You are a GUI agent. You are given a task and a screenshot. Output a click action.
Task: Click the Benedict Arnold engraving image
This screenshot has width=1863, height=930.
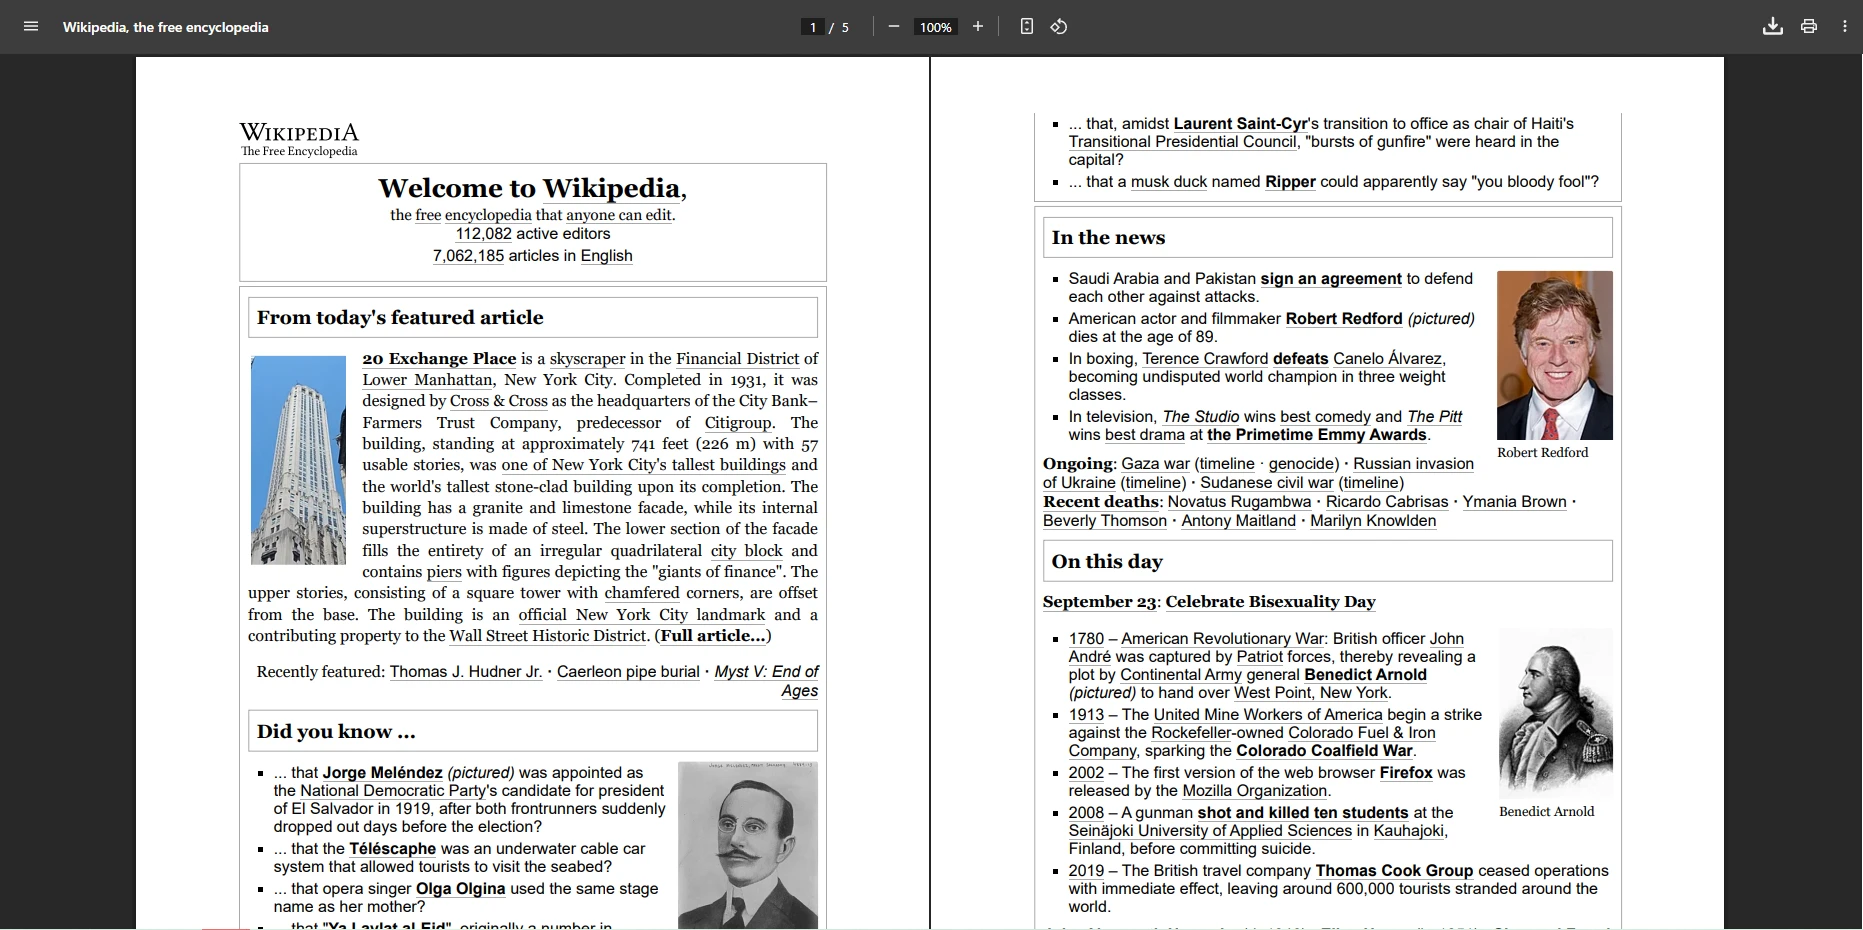click(x=1555, y=712)
